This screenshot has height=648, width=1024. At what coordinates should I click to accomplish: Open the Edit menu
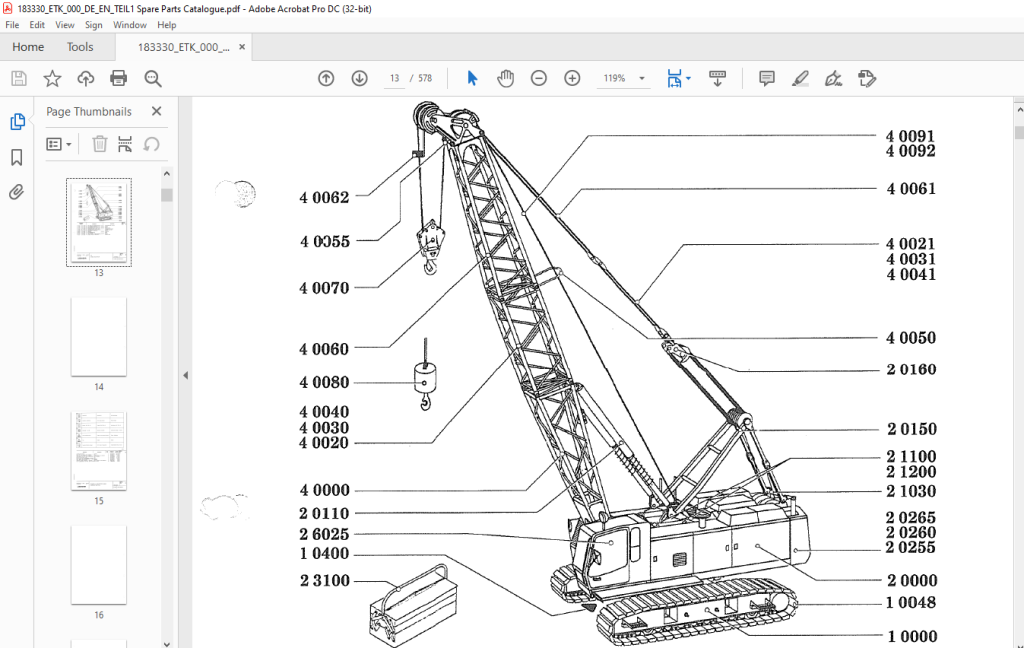click(37, 25)
